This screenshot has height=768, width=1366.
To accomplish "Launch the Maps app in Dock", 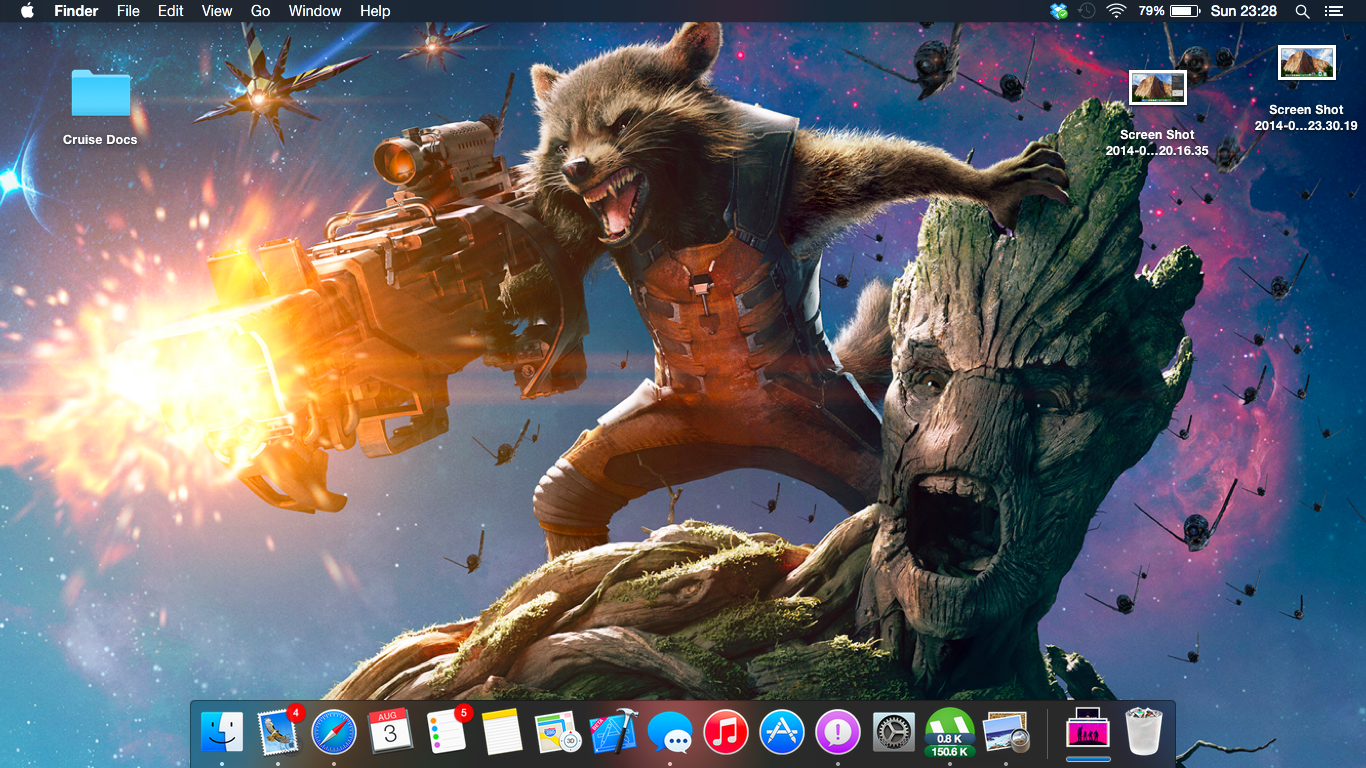I will [558, 732].
